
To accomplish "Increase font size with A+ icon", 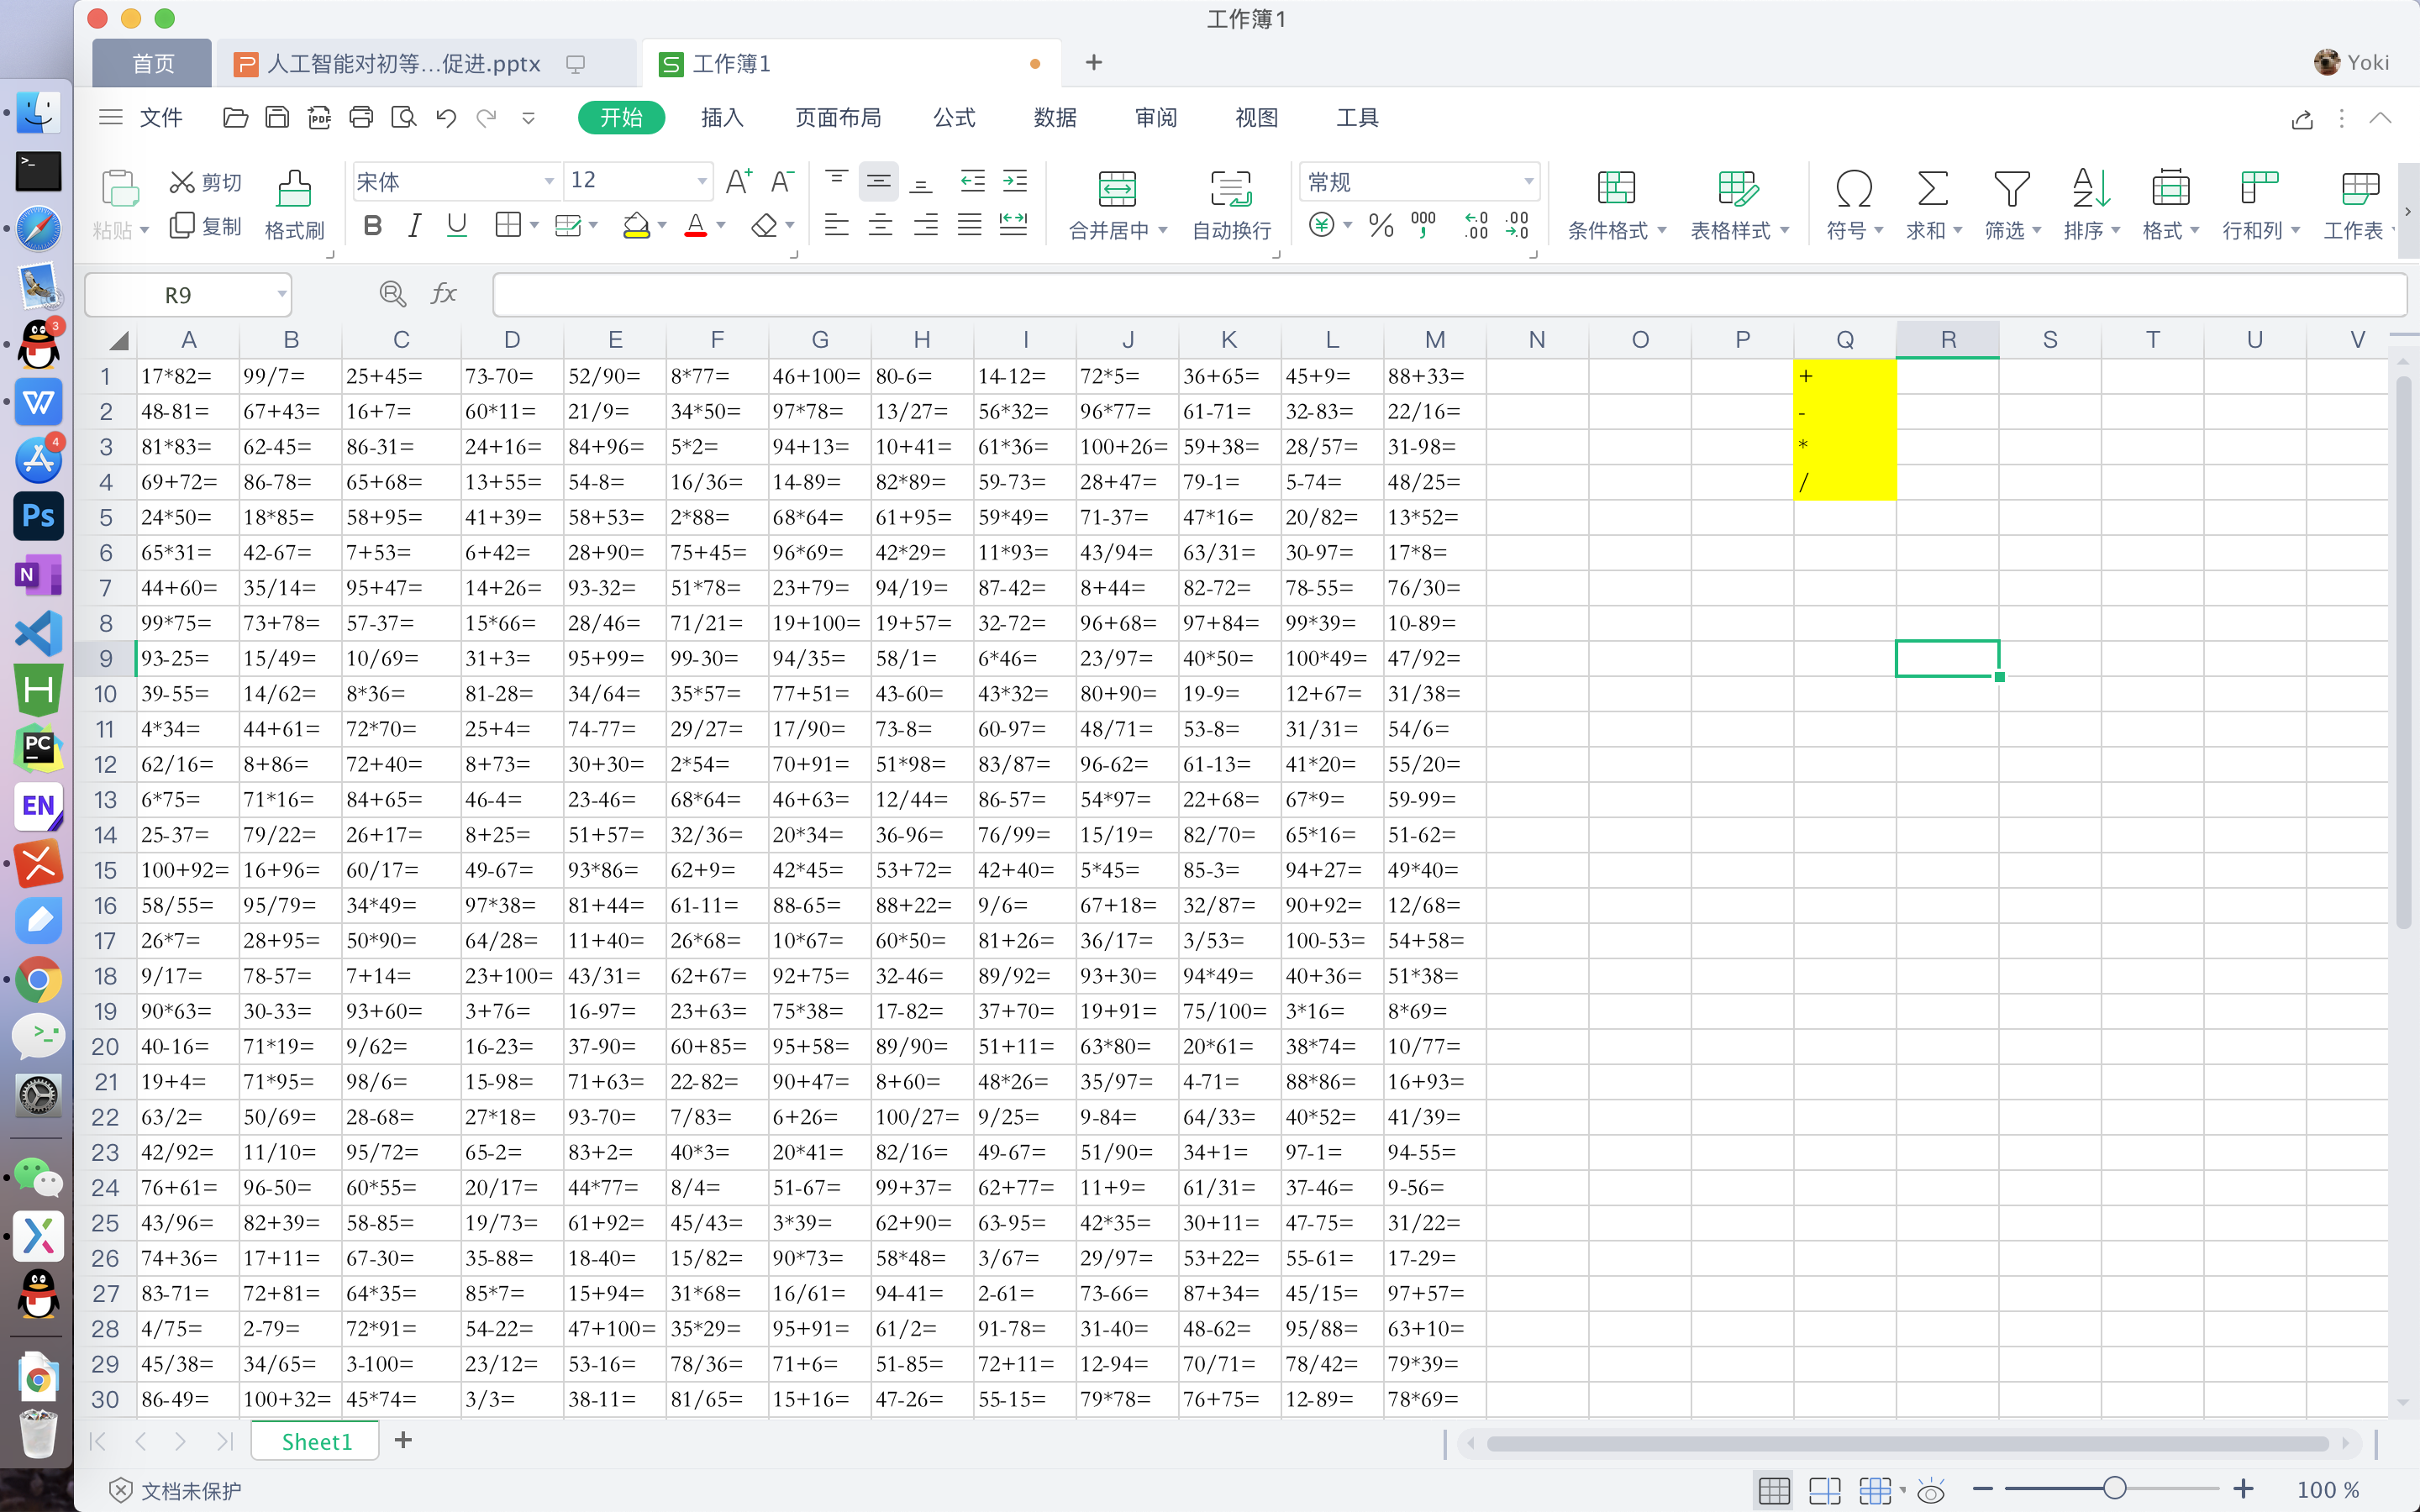I will click(x=738, y=182).
